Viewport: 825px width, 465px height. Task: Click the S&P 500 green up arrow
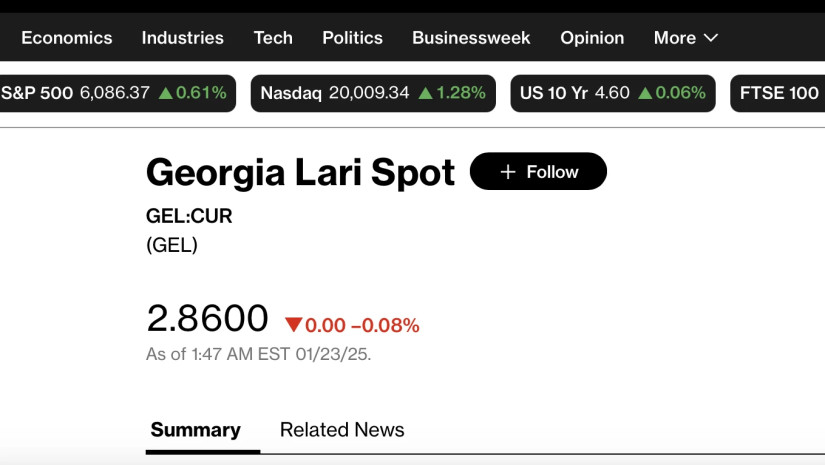tap(165, 93)
